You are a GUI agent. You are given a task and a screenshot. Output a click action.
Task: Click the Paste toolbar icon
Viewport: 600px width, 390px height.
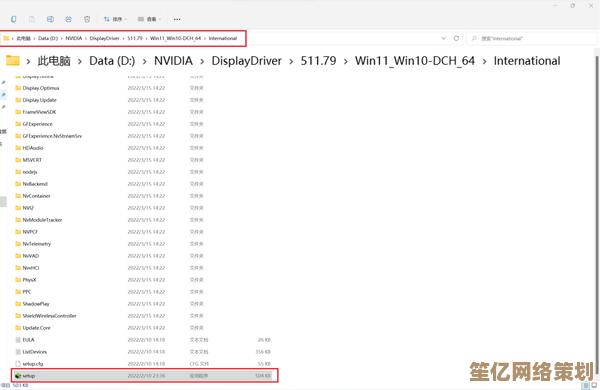pos(32,19)
